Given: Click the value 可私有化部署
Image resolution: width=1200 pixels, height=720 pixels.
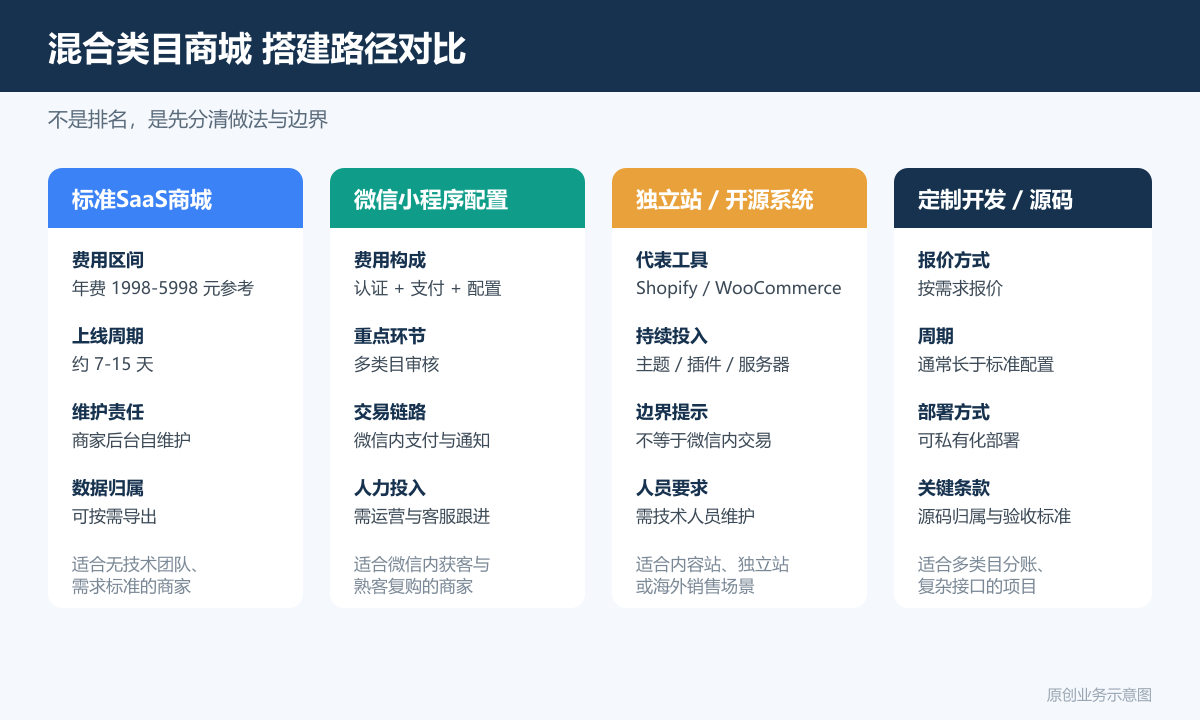Looking at the screenshot, I should [x=969, y=440].
